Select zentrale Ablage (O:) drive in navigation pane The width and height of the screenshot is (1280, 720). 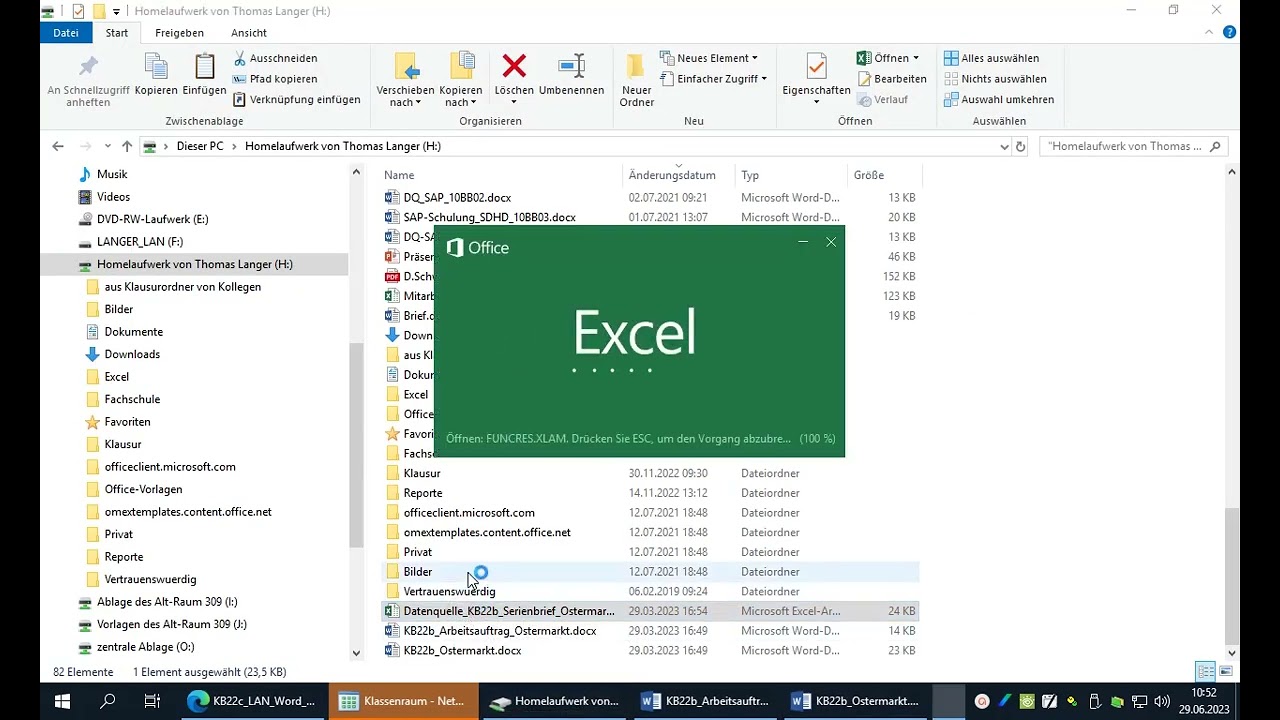[146, 647]
